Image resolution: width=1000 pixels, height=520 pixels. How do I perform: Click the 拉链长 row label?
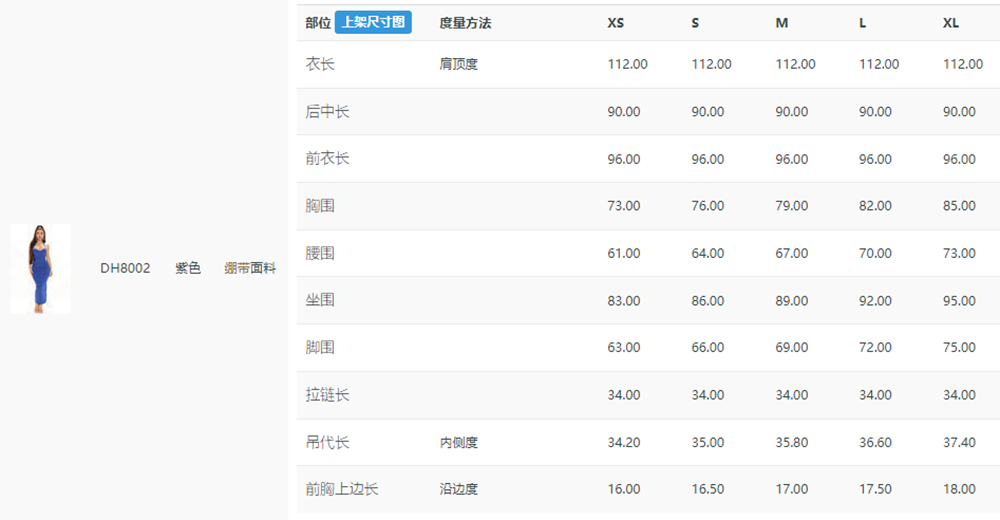[327, 395]
